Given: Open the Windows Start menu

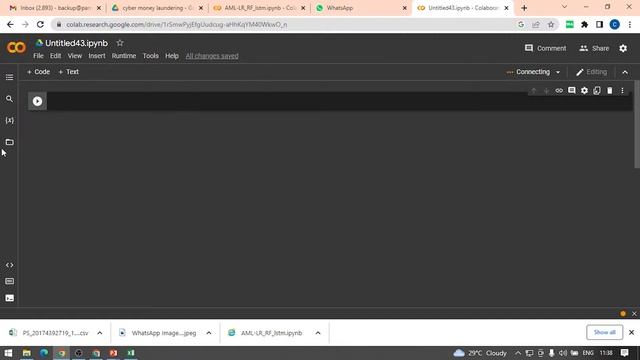Looking at the screenshot, I should tap(8, 353).
